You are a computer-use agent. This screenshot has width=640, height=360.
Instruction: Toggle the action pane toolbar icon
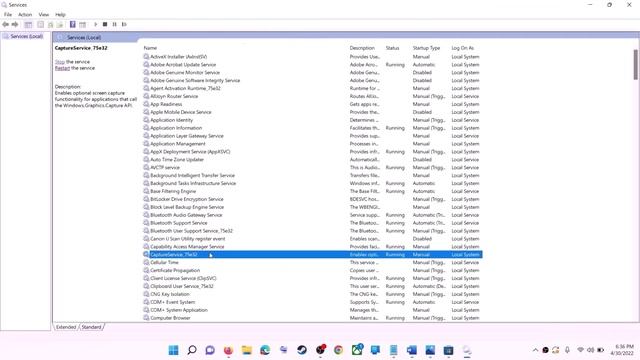point(82,24)
